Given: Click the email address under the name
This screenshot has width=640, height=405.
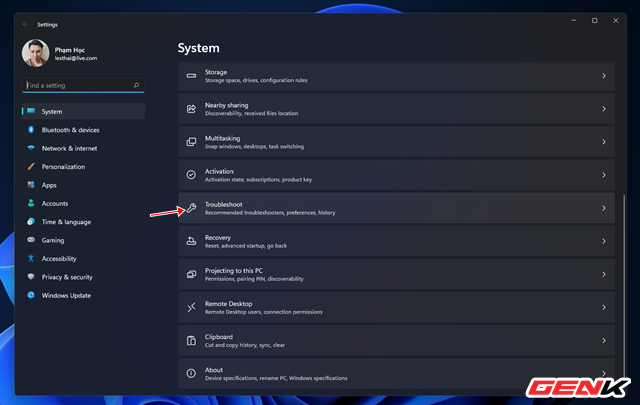Looking at the screenshot, I should [76, 58].
